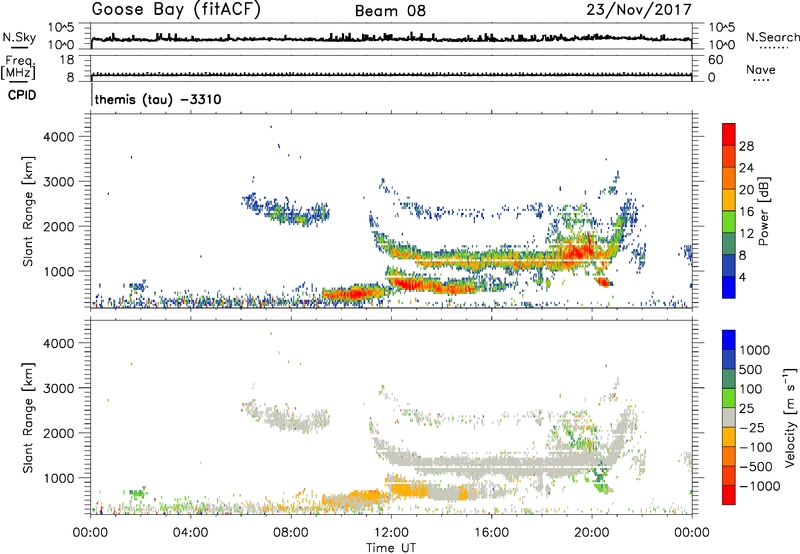Click yellow 16-20 dB segment of power colorbar
Image resolution: width=800 pixels, height=554 pixels.
(x=729, y=200)
